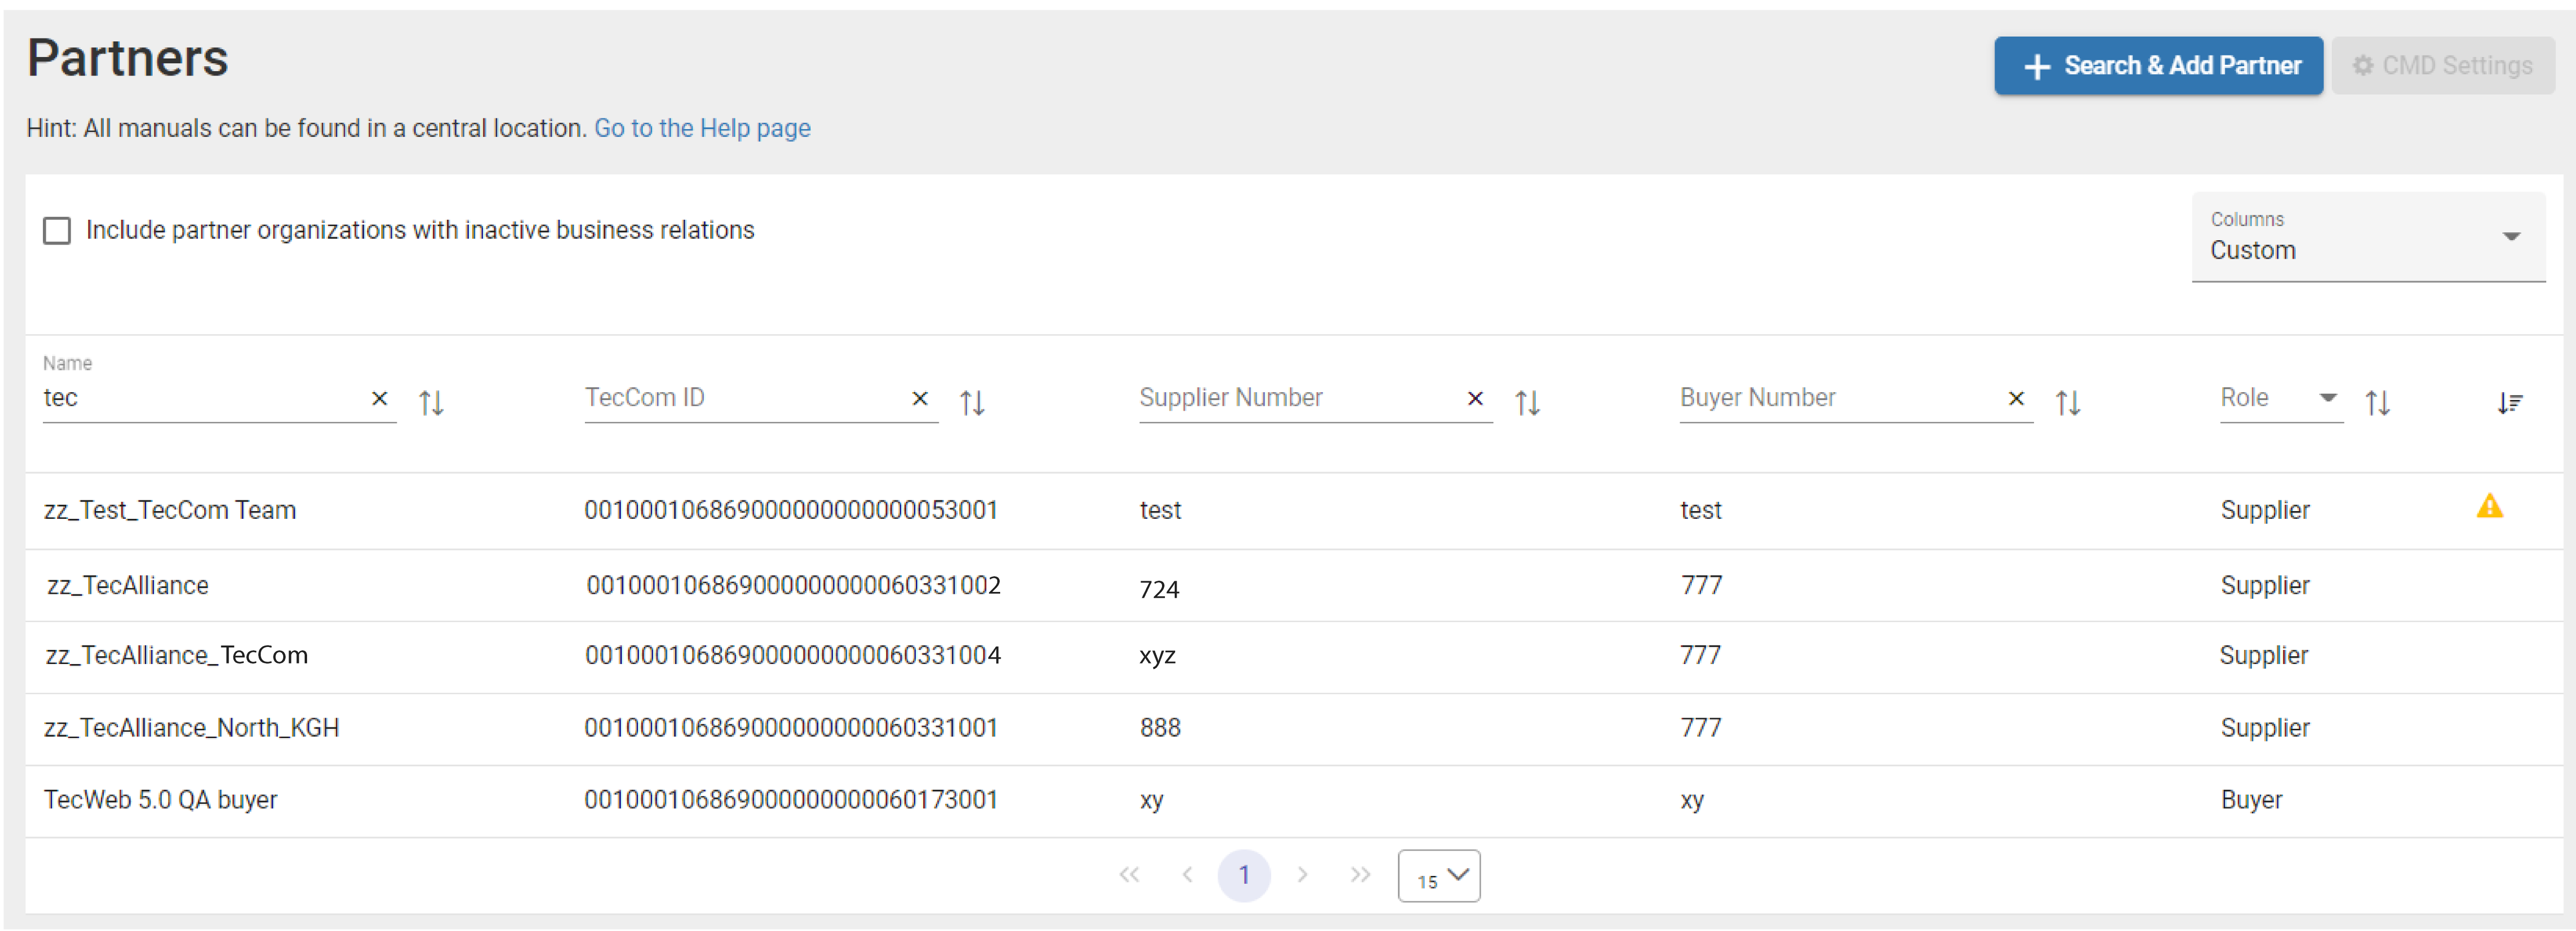Open the Go to the Help page link
The image size is (2576, 931).
702,129
